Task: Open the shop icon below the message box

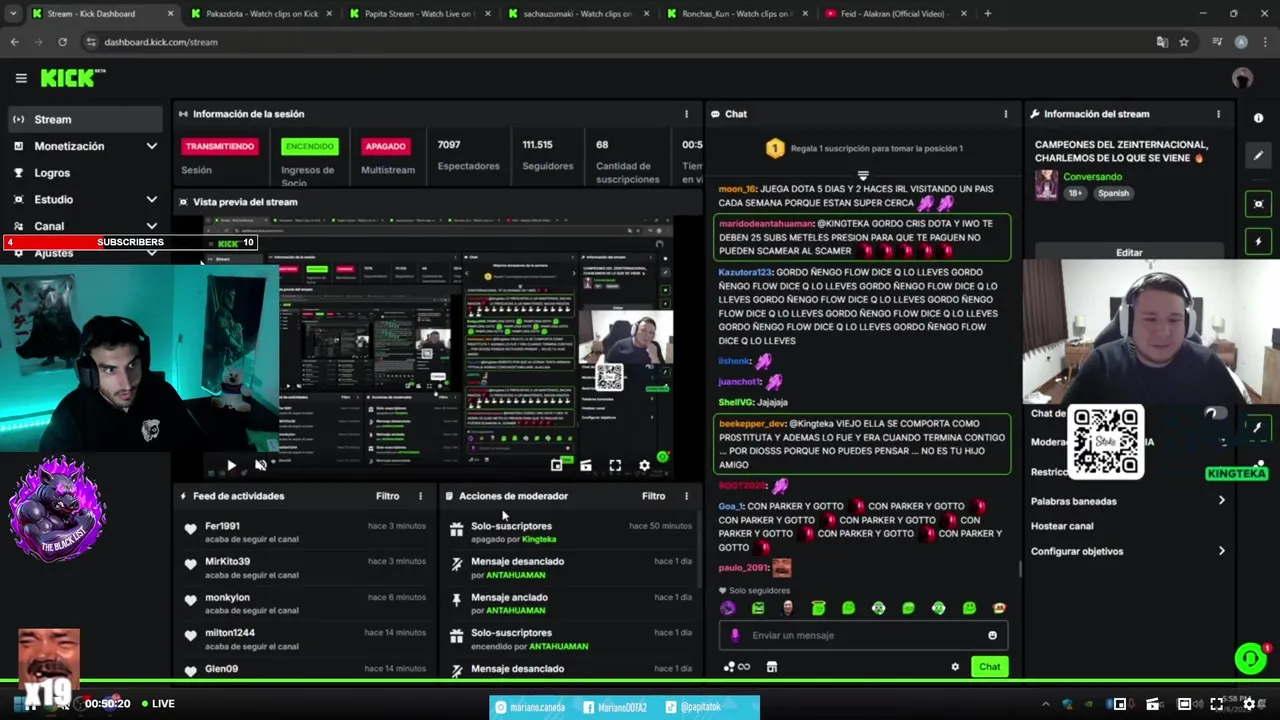Action: click(x=772, y=667)
